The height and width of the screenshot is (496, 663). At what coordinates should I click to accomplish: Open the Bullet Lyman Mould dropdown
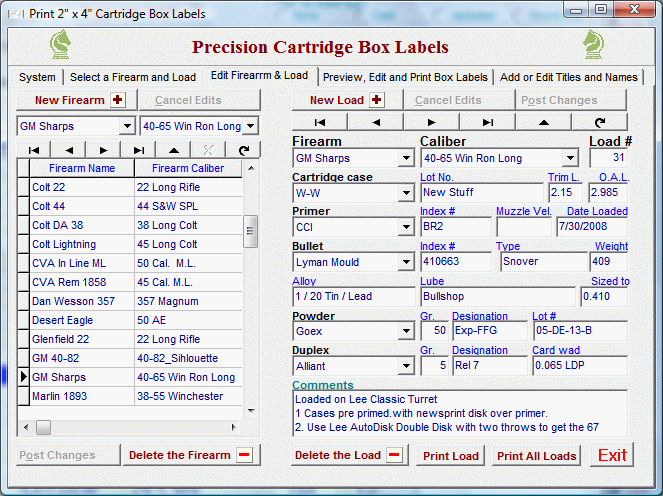(406, 262)
